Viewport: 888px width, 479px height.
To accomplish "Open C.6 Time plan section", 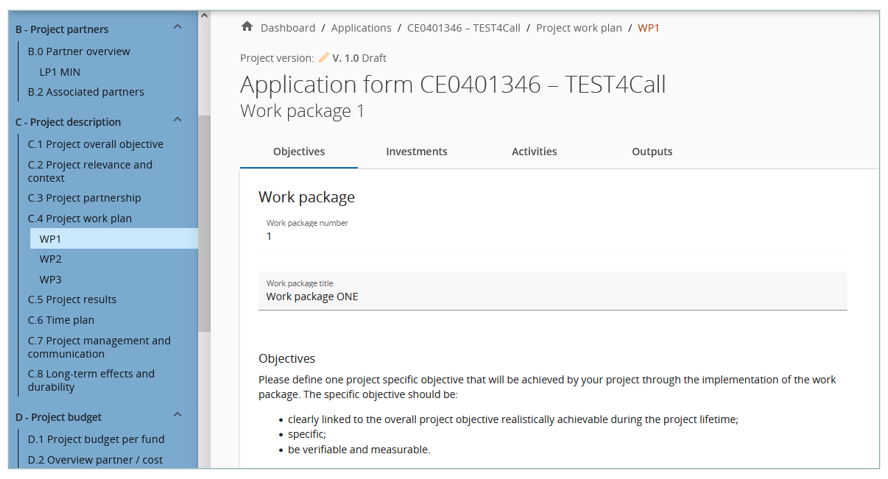I will (61, 320).
